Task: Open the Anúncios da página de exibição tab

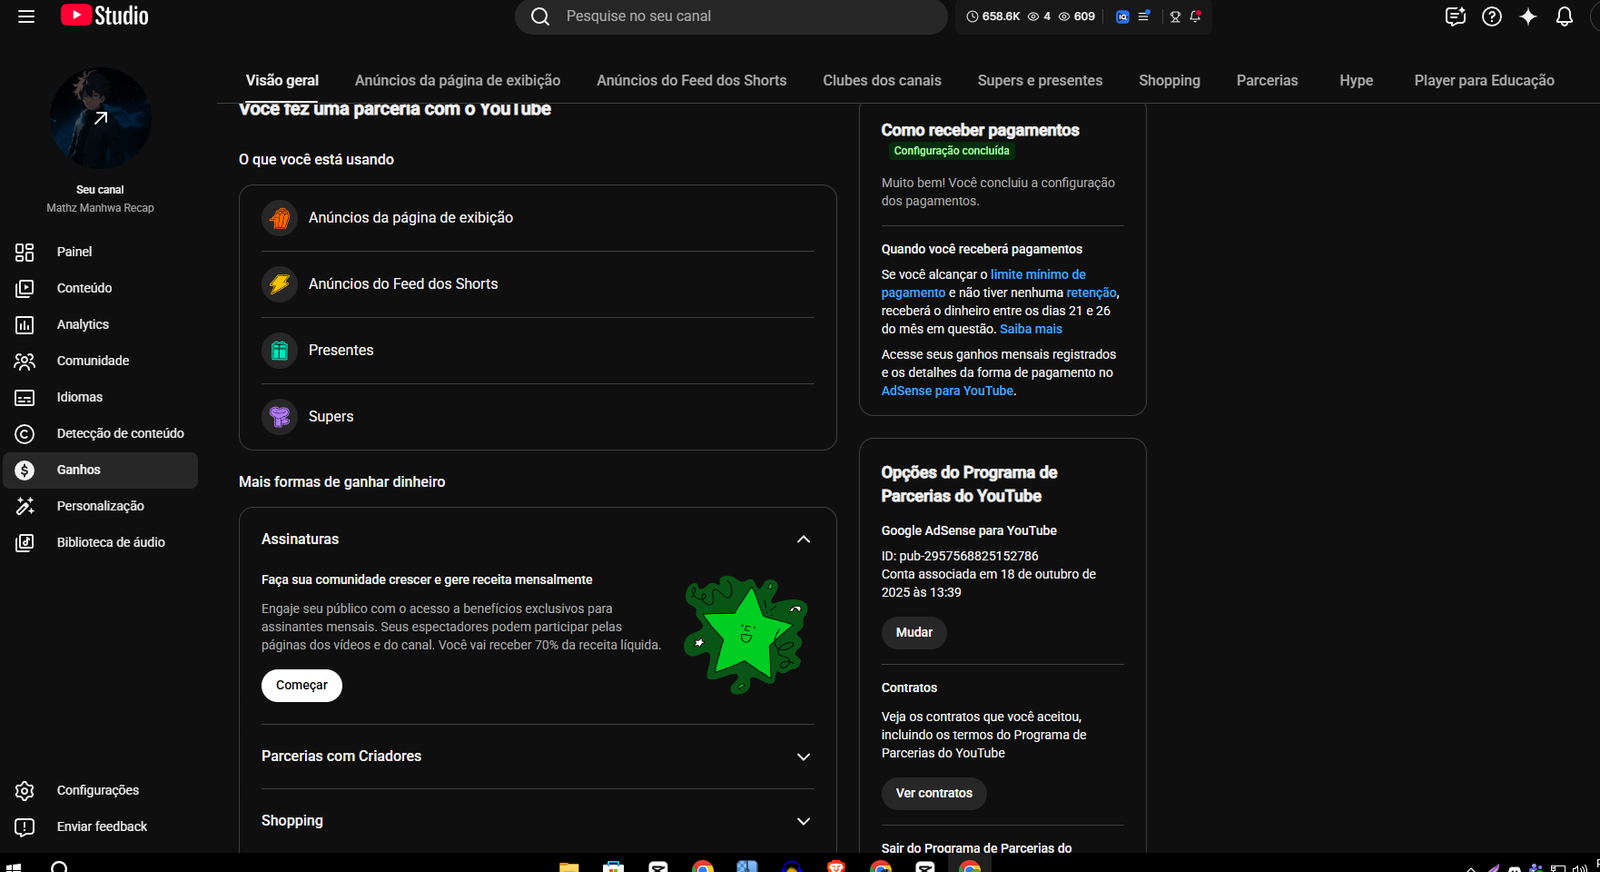Action: coord(457,80)
